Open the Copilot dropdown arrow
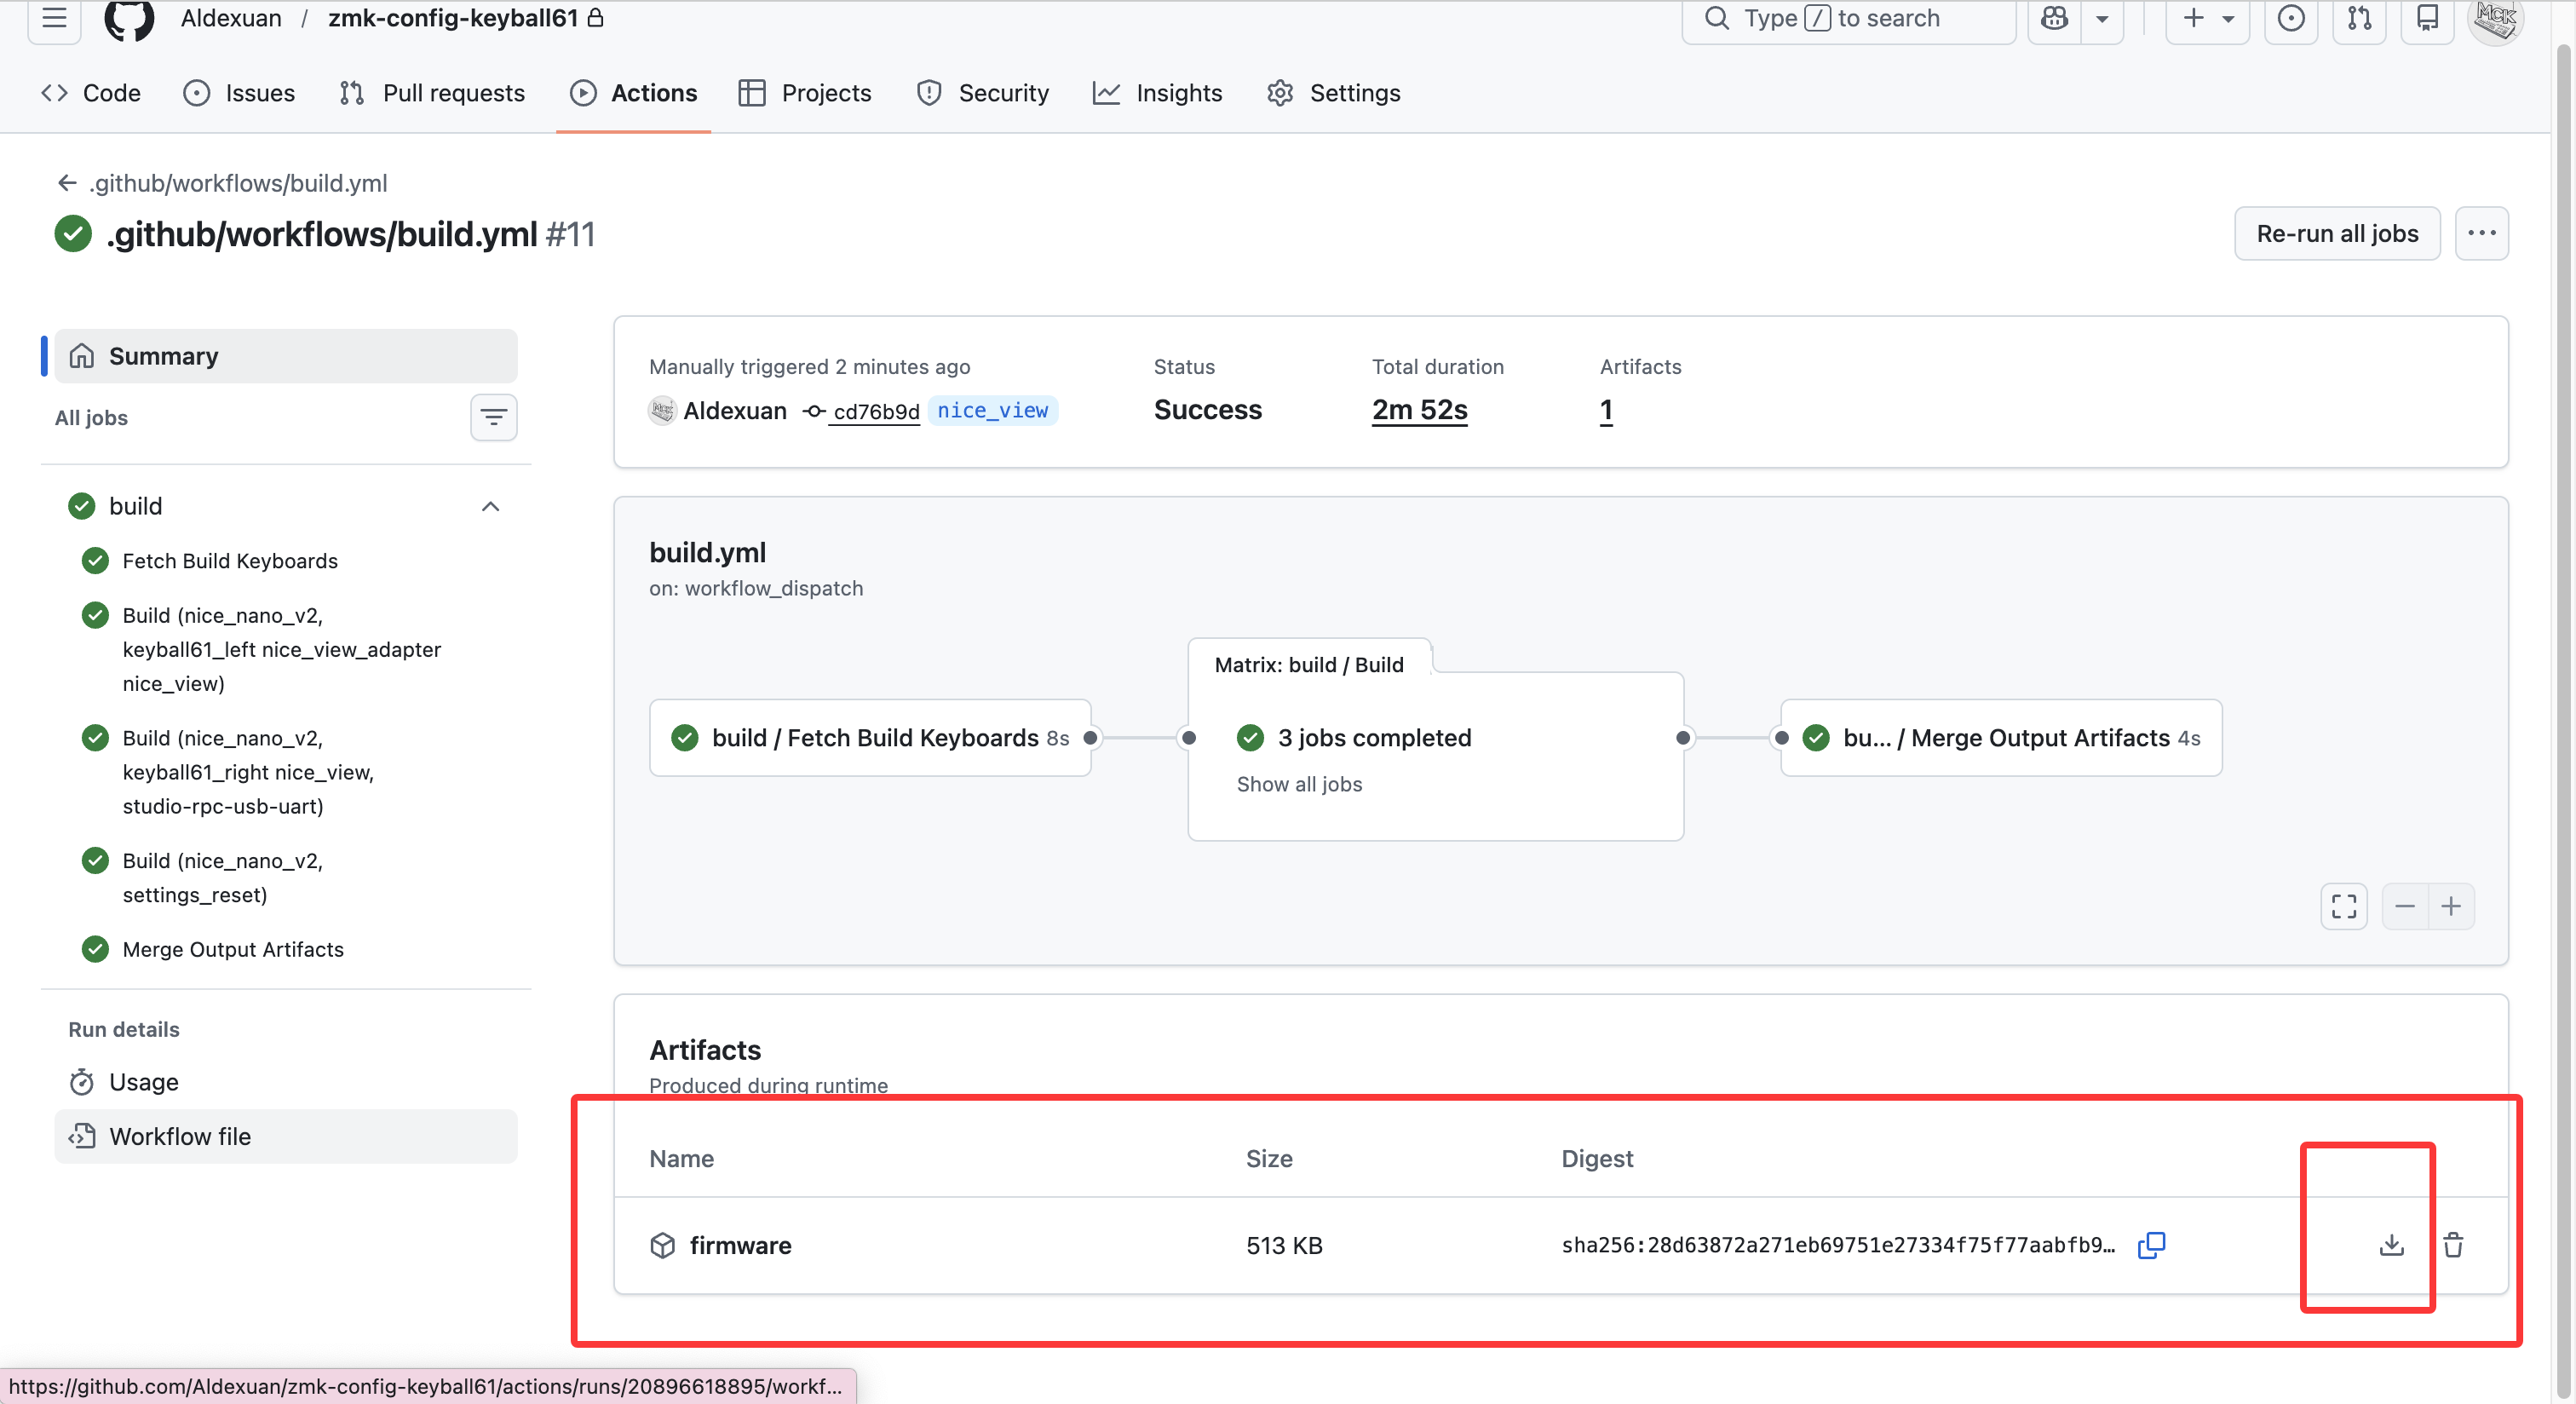Viewport: 2576px width, 1404px height. [x=2102, y=18]
